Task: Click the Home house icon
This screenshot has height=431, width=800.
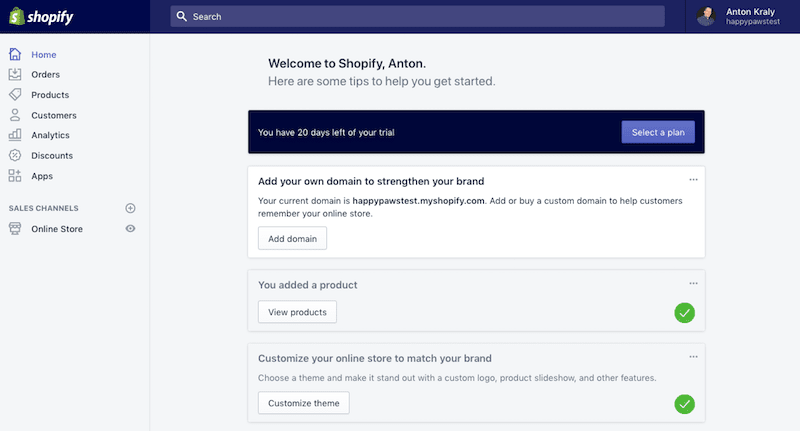Action: click(15, 54)
